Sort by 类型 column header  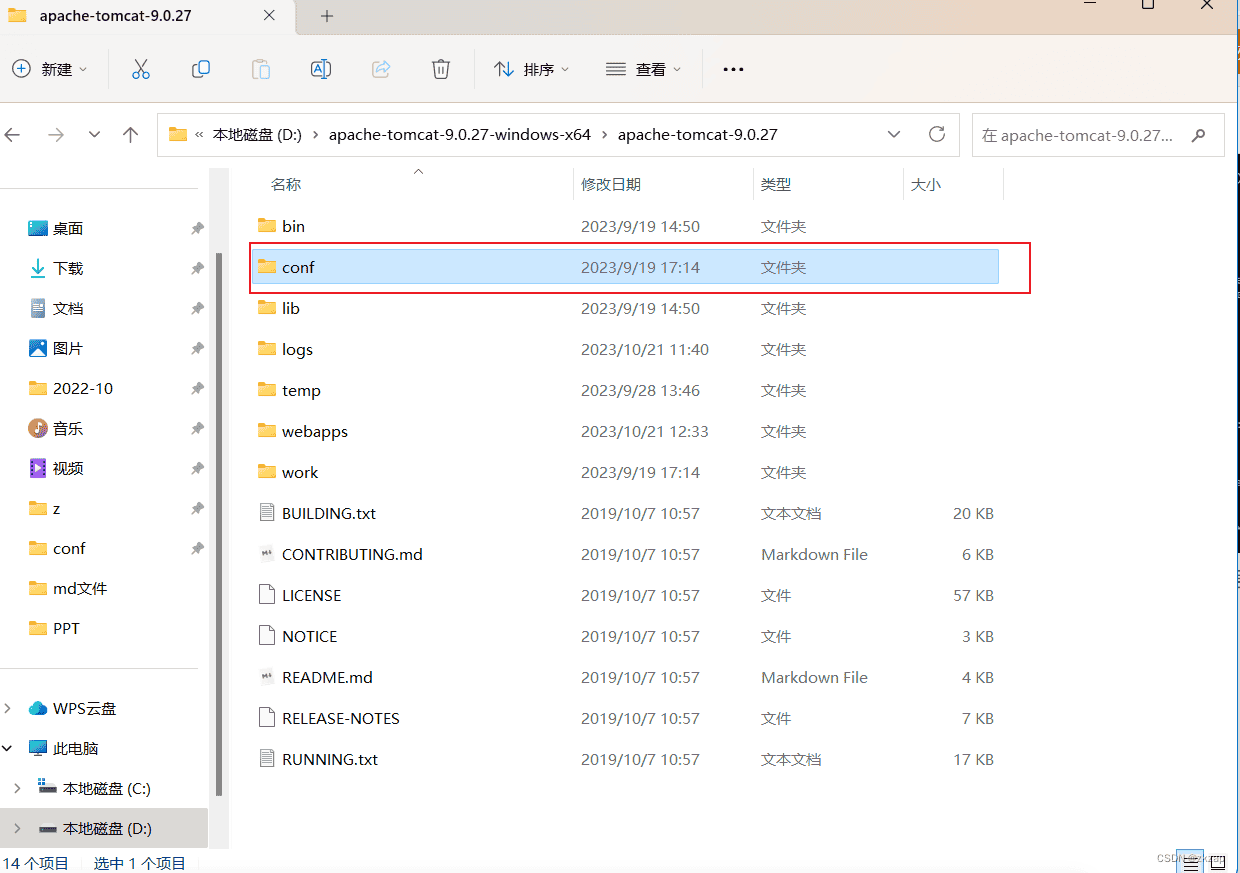[x=776, y=184]
